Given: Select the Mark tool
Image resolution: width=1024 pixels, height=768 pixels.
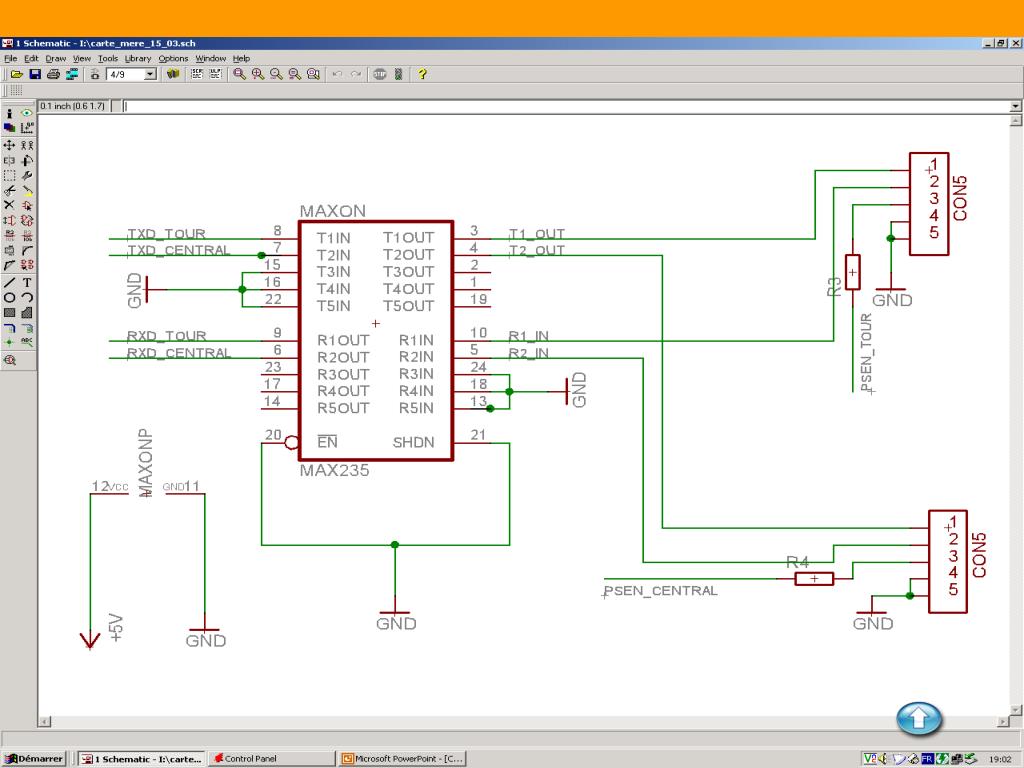Looking at the screenshot, I should point(27,128).
